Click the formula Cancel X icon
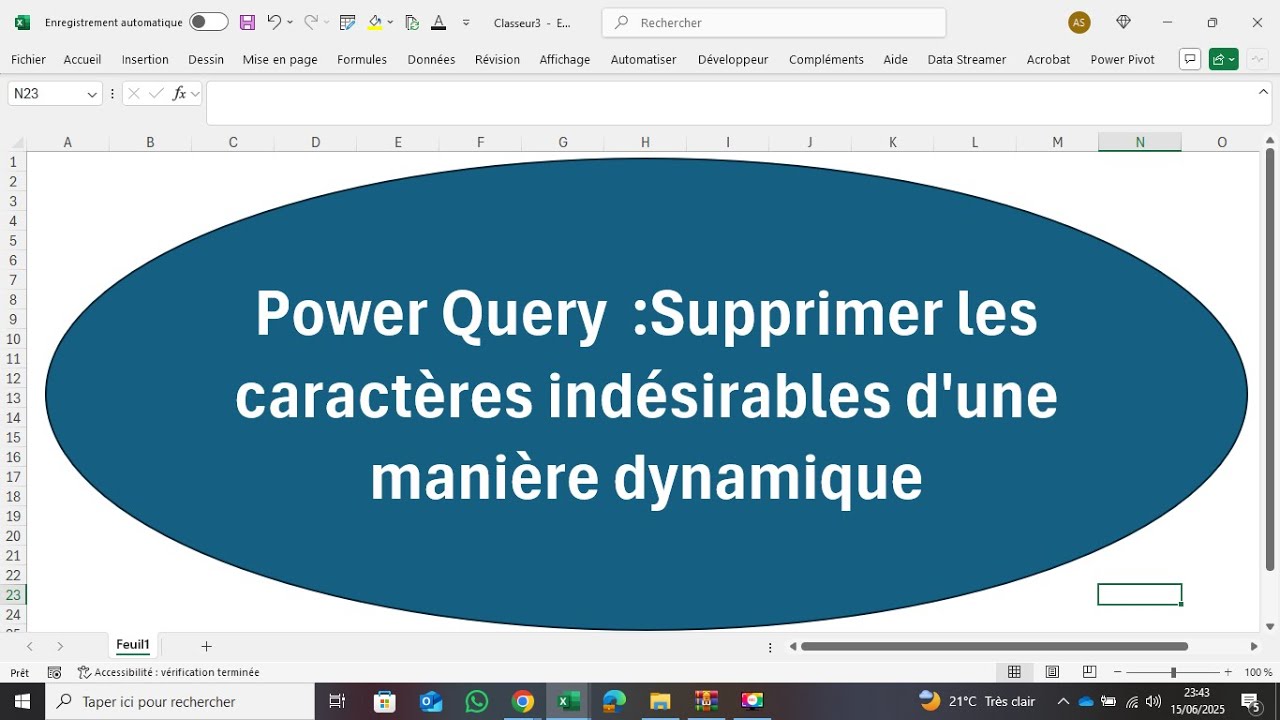The image size is (1280, 720). click(x=133, y=93)
